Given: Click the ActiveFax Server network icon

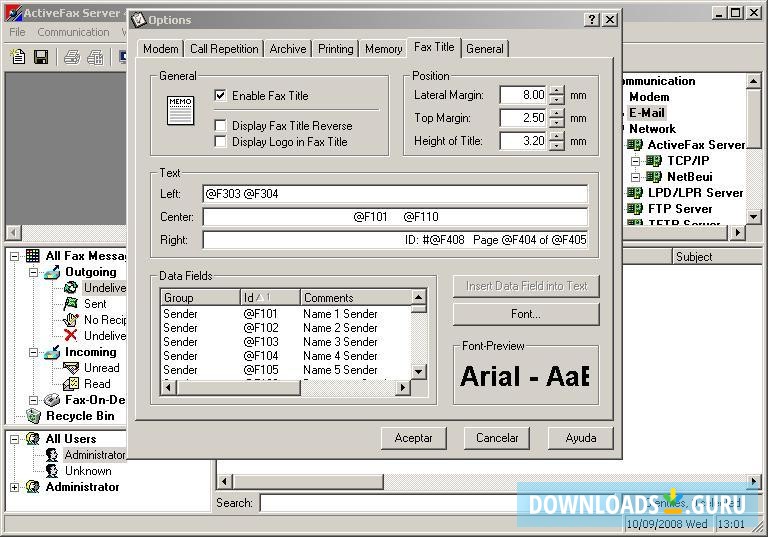Looking at the screenshot, I should pyautogui.click(x=635, y=145).
